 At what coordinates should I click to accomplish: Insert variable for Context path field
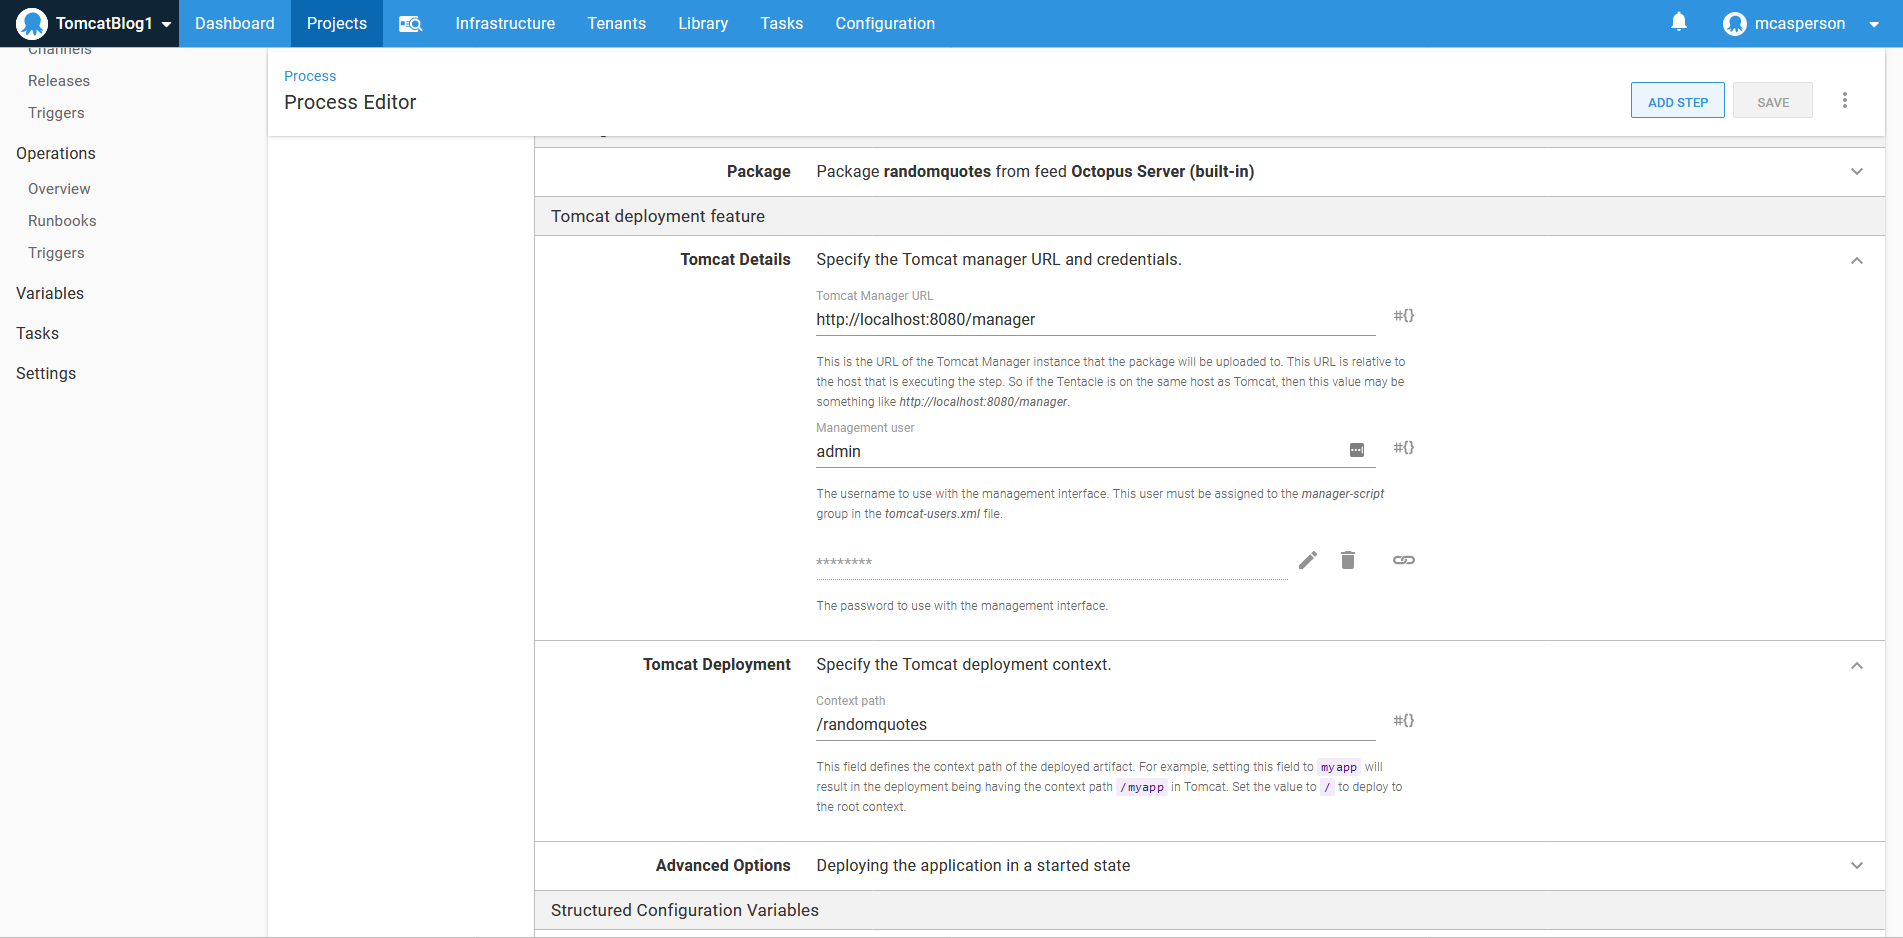coord(1404,721)
